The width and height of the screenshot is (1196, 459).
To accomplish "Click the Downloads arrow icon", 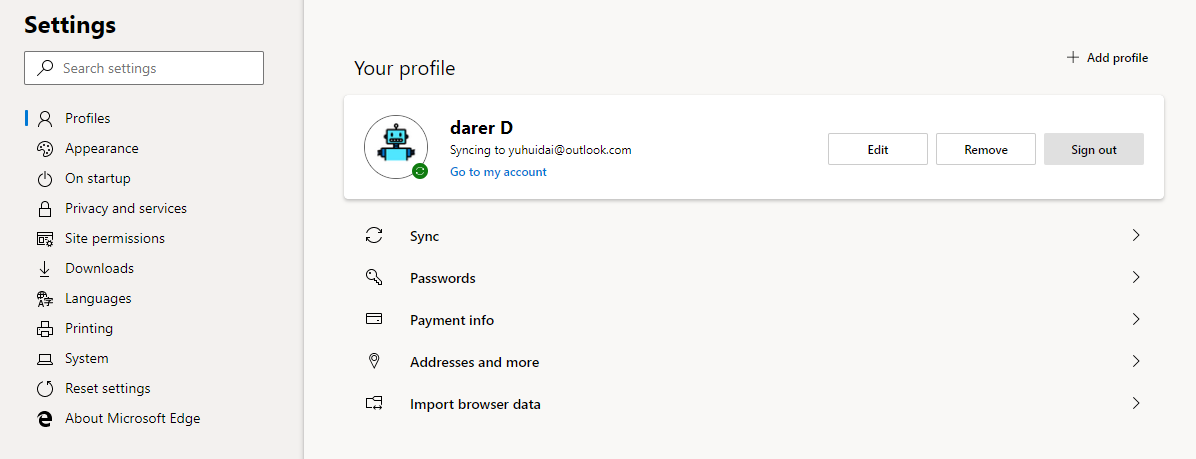I will point(44,269).
